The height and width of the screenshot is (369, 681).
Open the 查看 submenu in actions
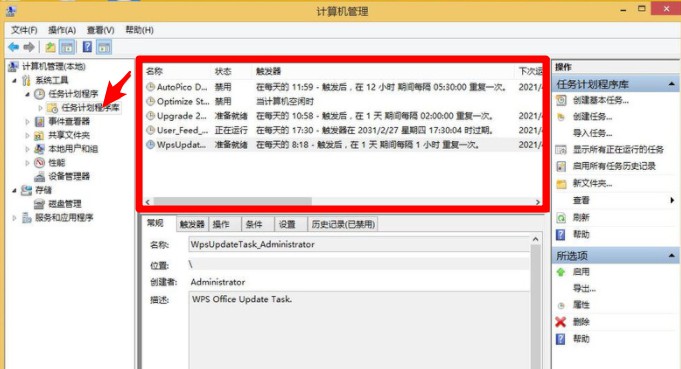[581, 200]
